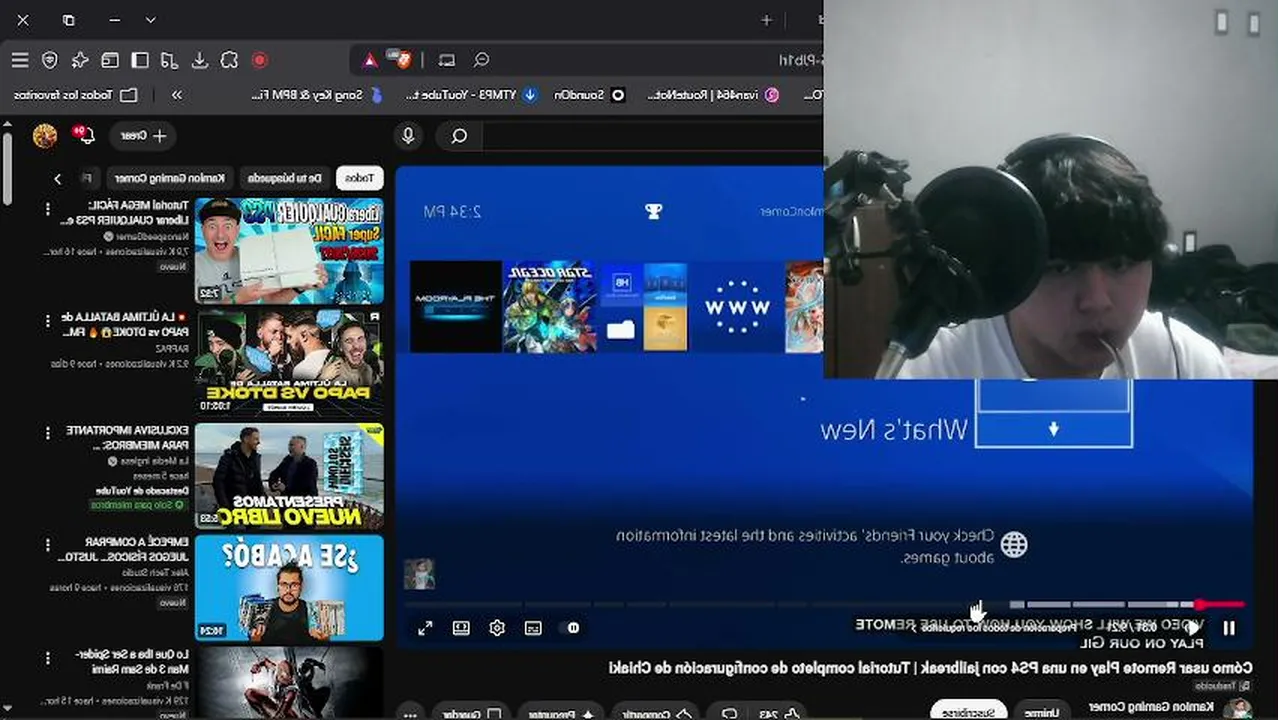Click the Unirme join button
Image resolution: width=1278 pixels, height=720 pixels.
coord(1042,712)
